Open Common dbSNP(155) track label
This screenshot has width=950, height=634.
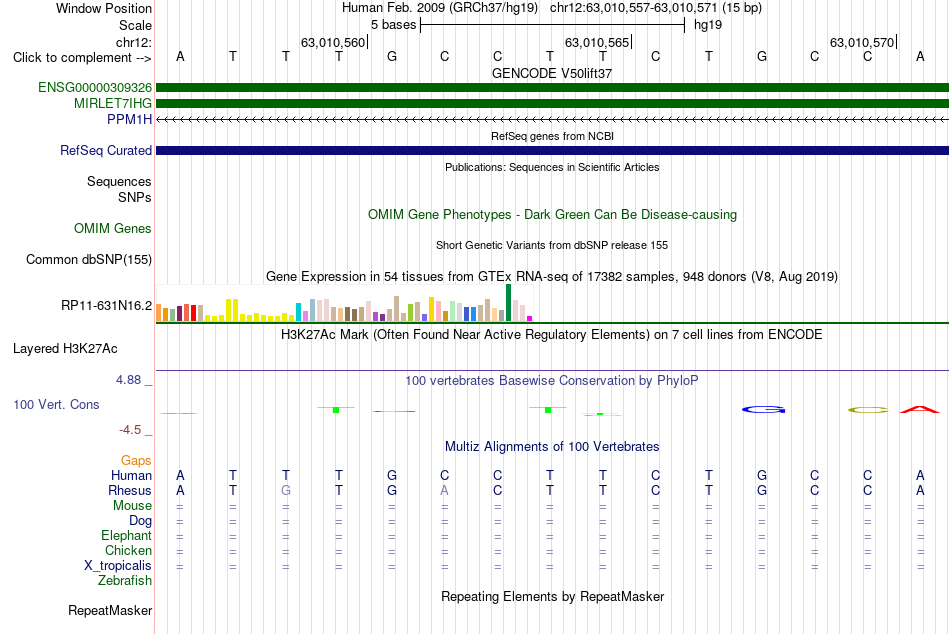[x=88, y=259]
